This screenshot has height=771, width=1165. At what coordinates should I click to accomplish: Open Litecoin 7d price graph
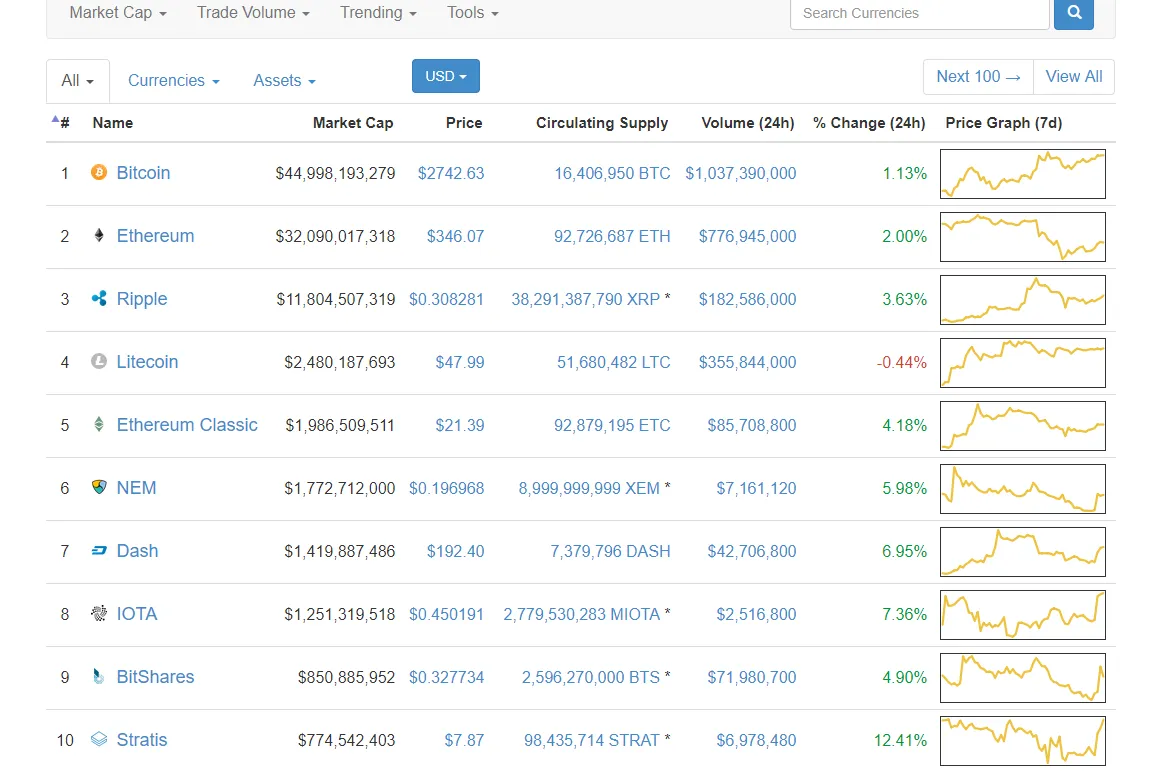click(1022, 362)
